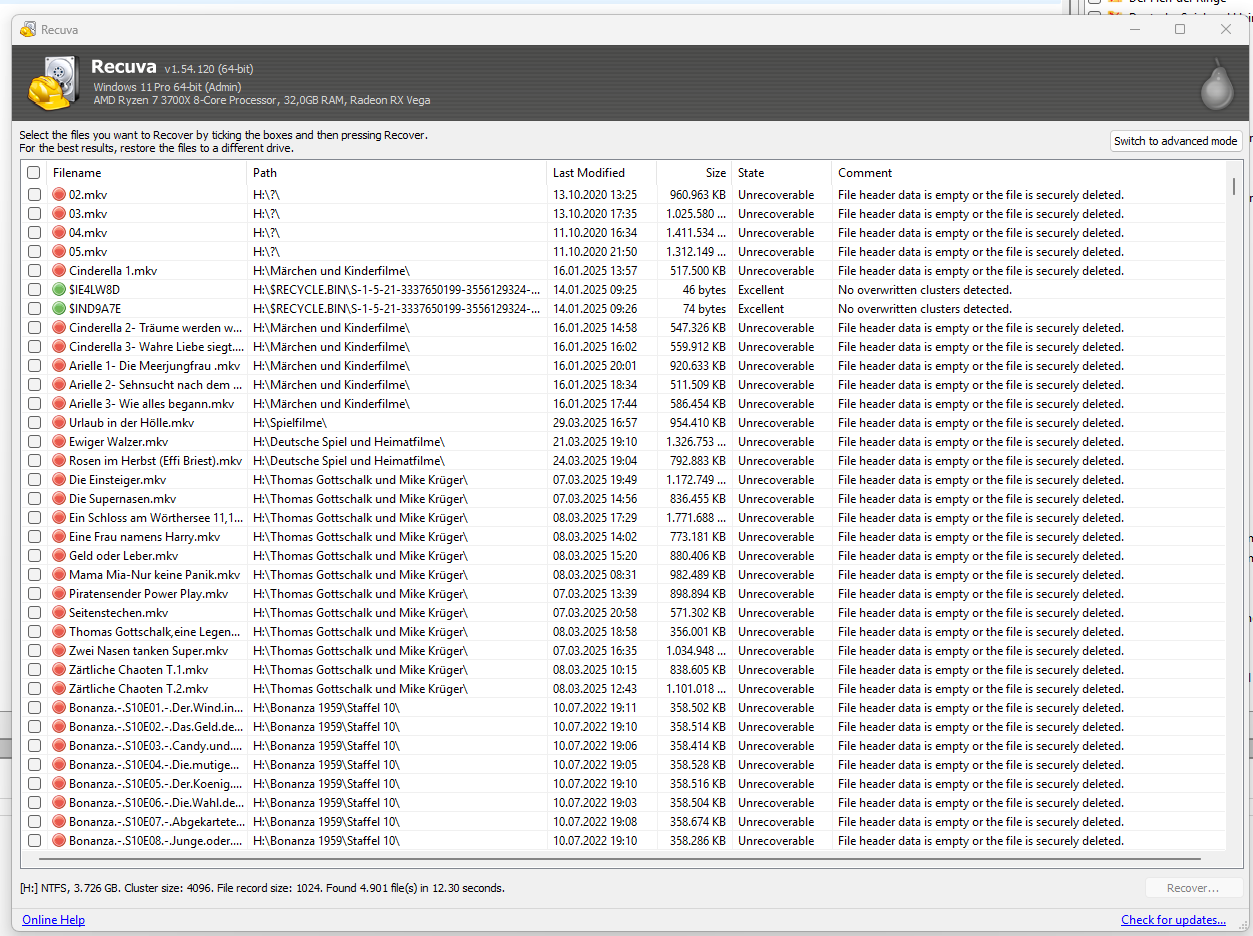
Task: Select the Thomas Gottschalk,eine Legen... file
Action: 155,632
